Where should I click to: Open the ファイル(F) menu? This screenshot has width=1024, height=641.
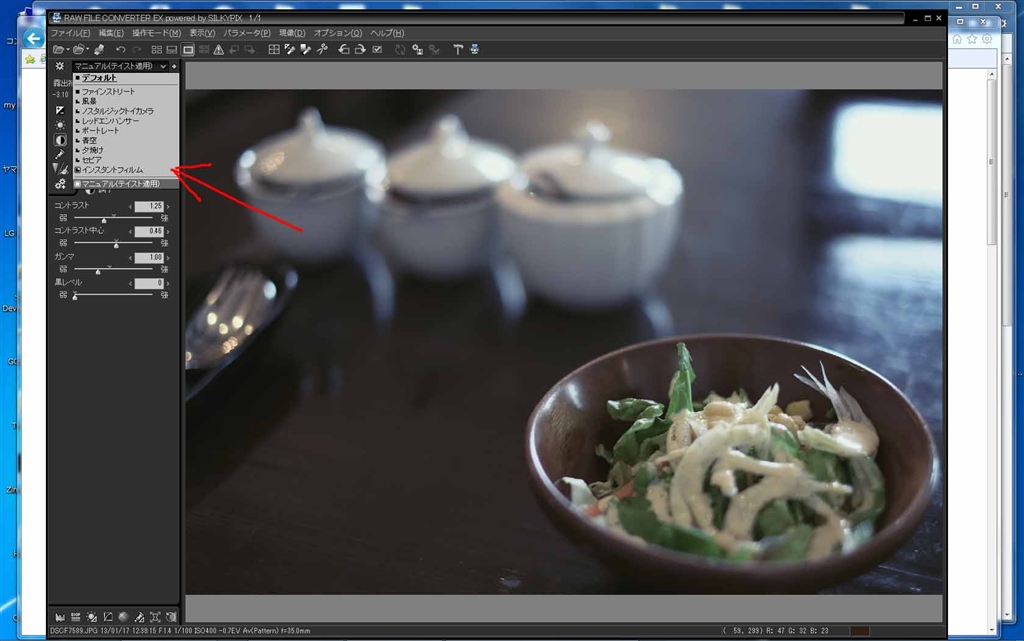tap(70, 33)
